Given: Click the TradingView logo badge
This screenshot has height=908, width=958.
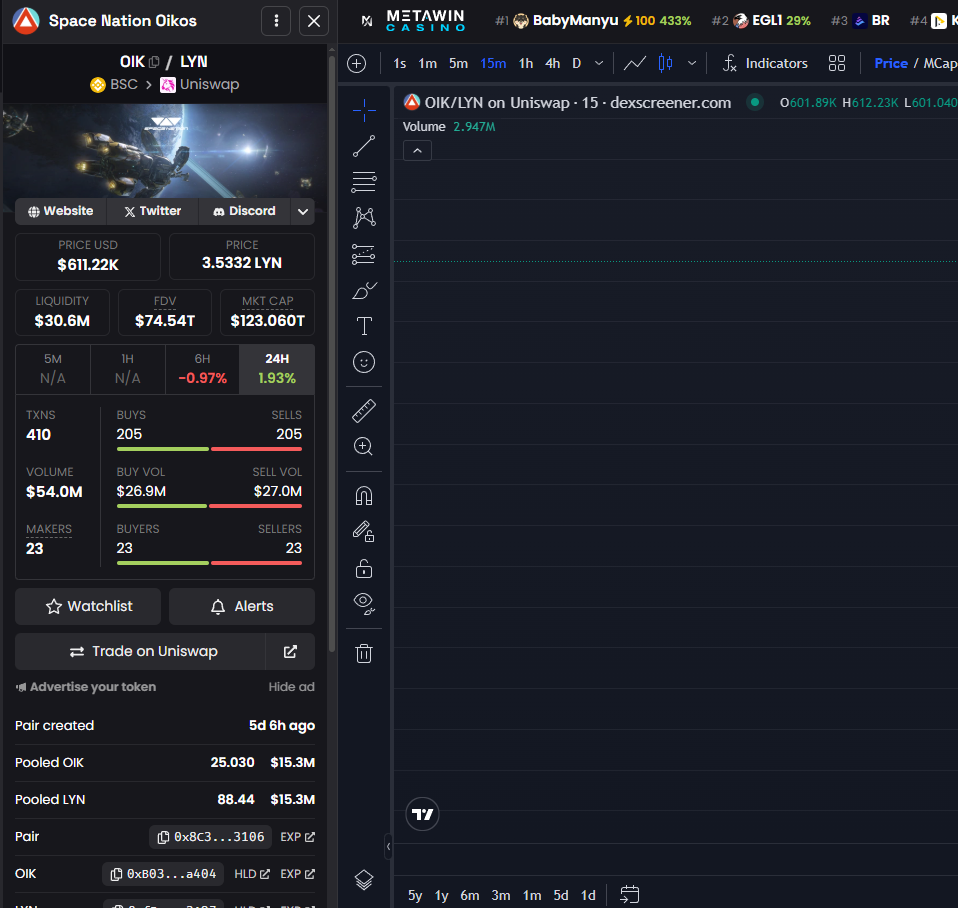Looking at the screenshot, I should (422, 814).
